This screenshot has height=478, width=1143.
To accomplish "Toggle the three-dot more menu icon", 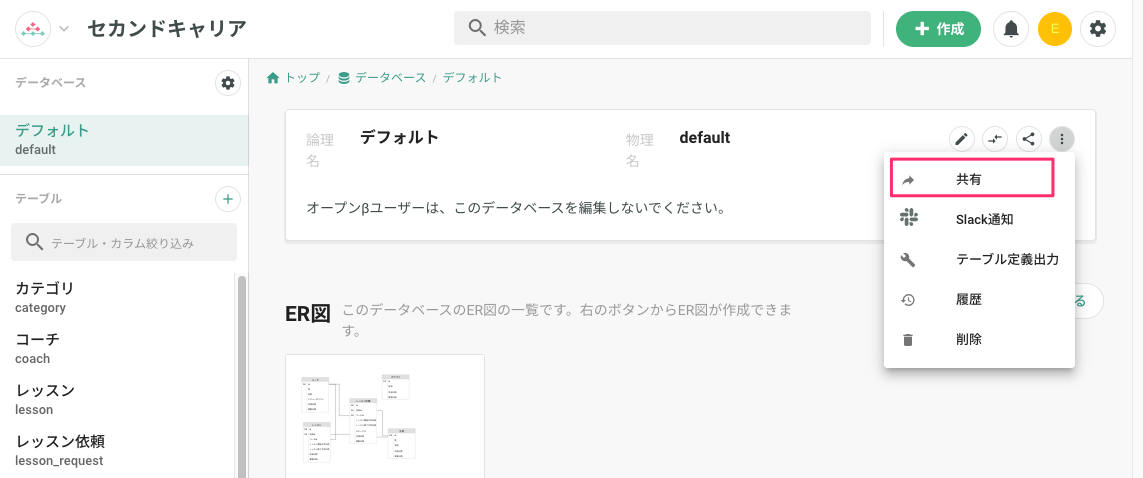I will [x=1062, y=138].
